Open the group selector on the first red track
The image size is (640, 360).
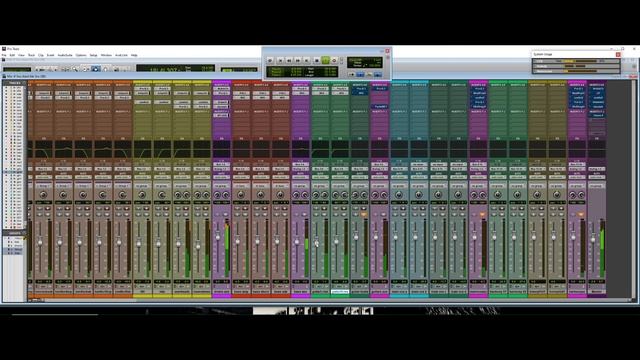241,186
